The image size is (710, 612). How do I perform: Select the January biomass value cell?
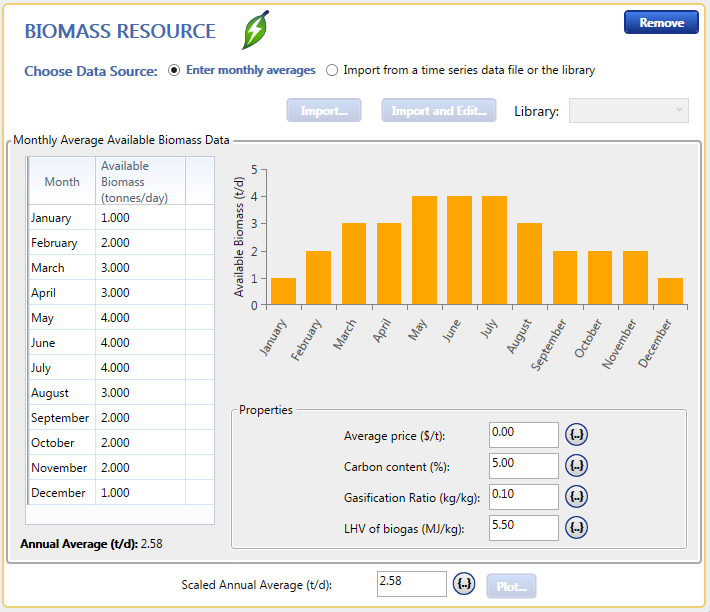(x=140, y=218)
